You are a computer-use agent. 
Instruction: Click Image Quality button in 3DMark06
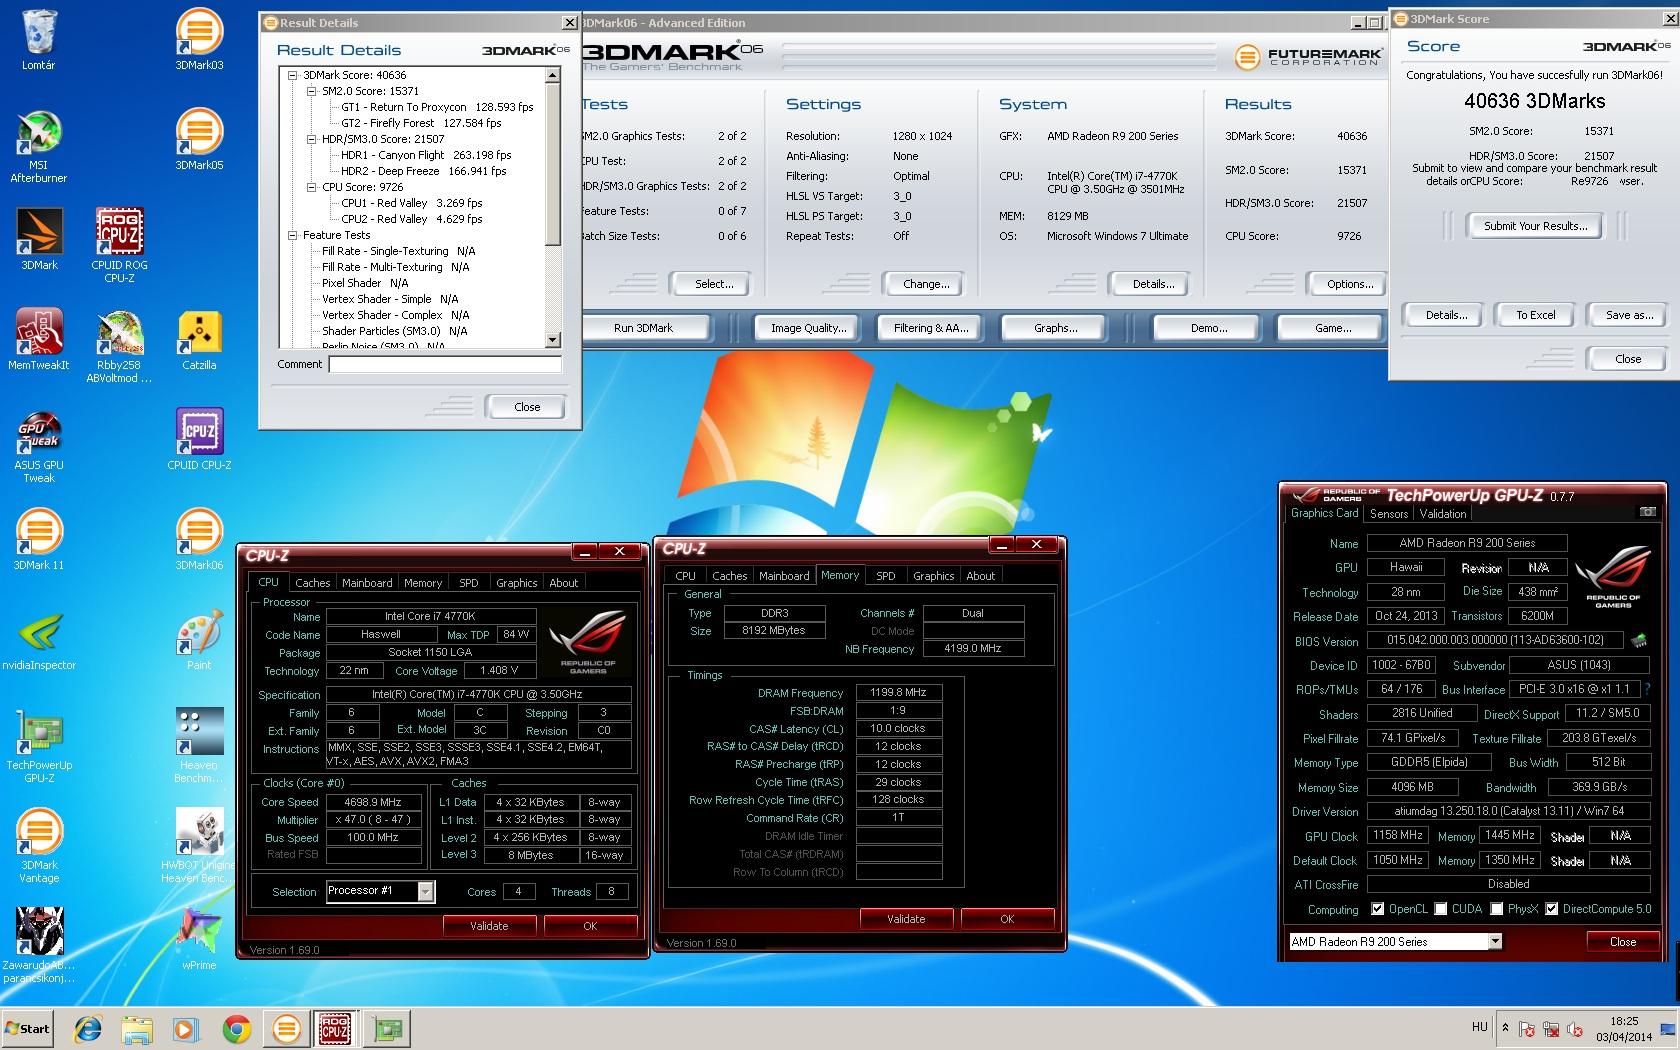click(x=808, y=328)
